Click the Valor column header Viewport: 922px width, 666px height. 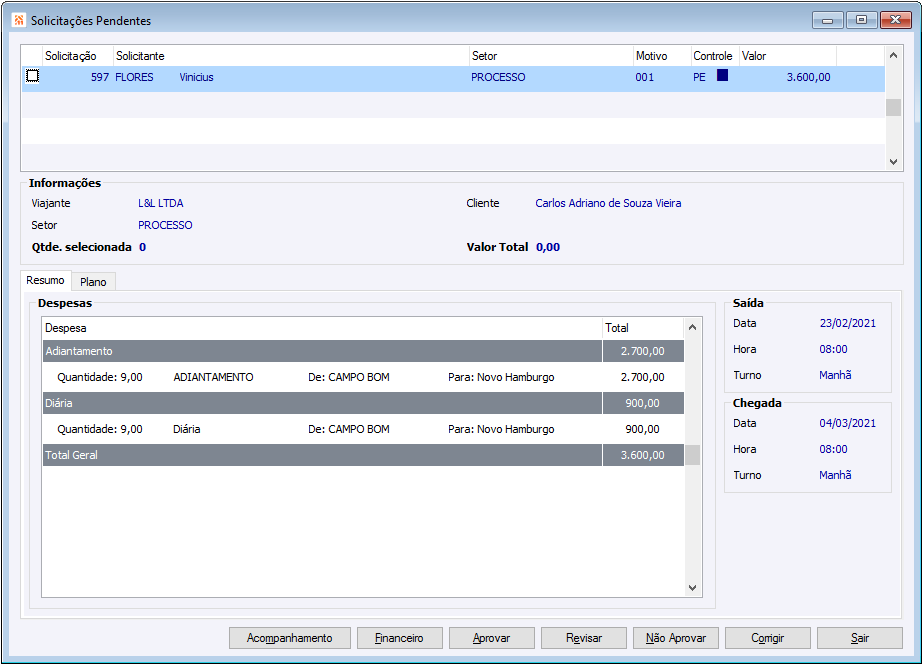(787, 56)
